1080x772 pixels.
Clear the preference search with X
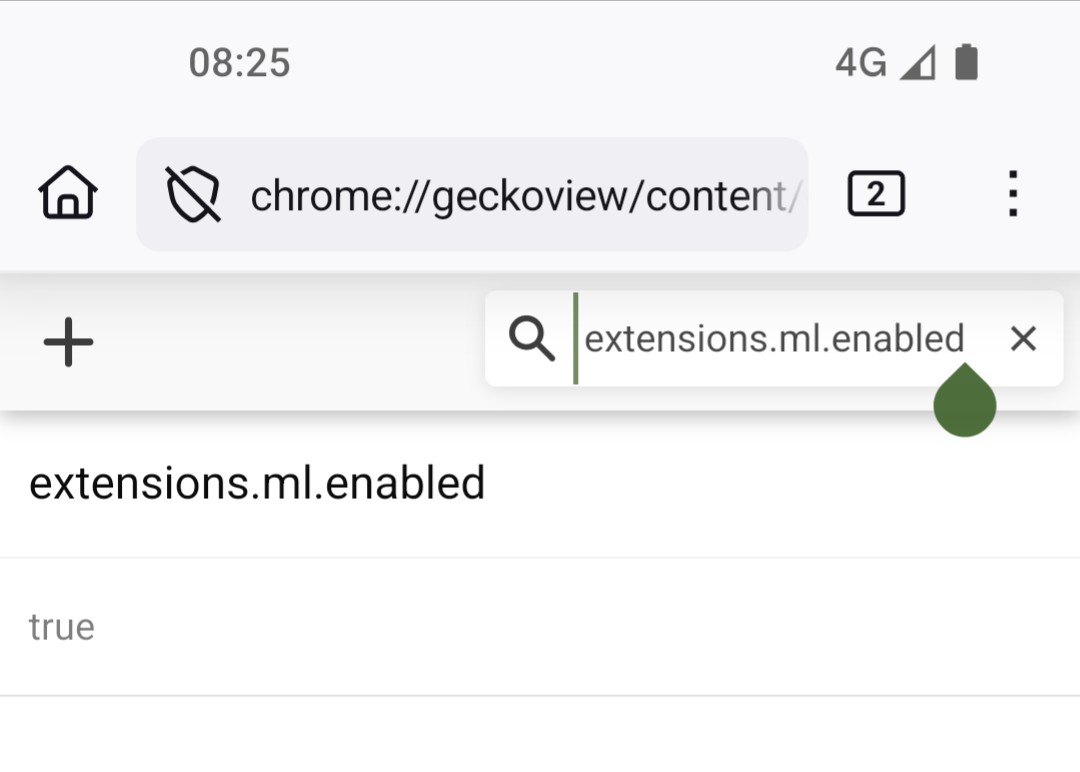(x=1023, y=340)
